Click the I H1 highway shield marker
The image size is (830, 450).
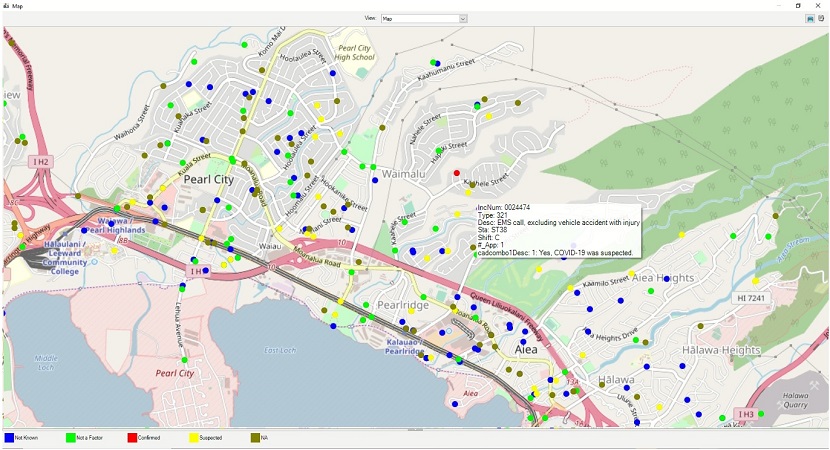(x=197, y=271)
